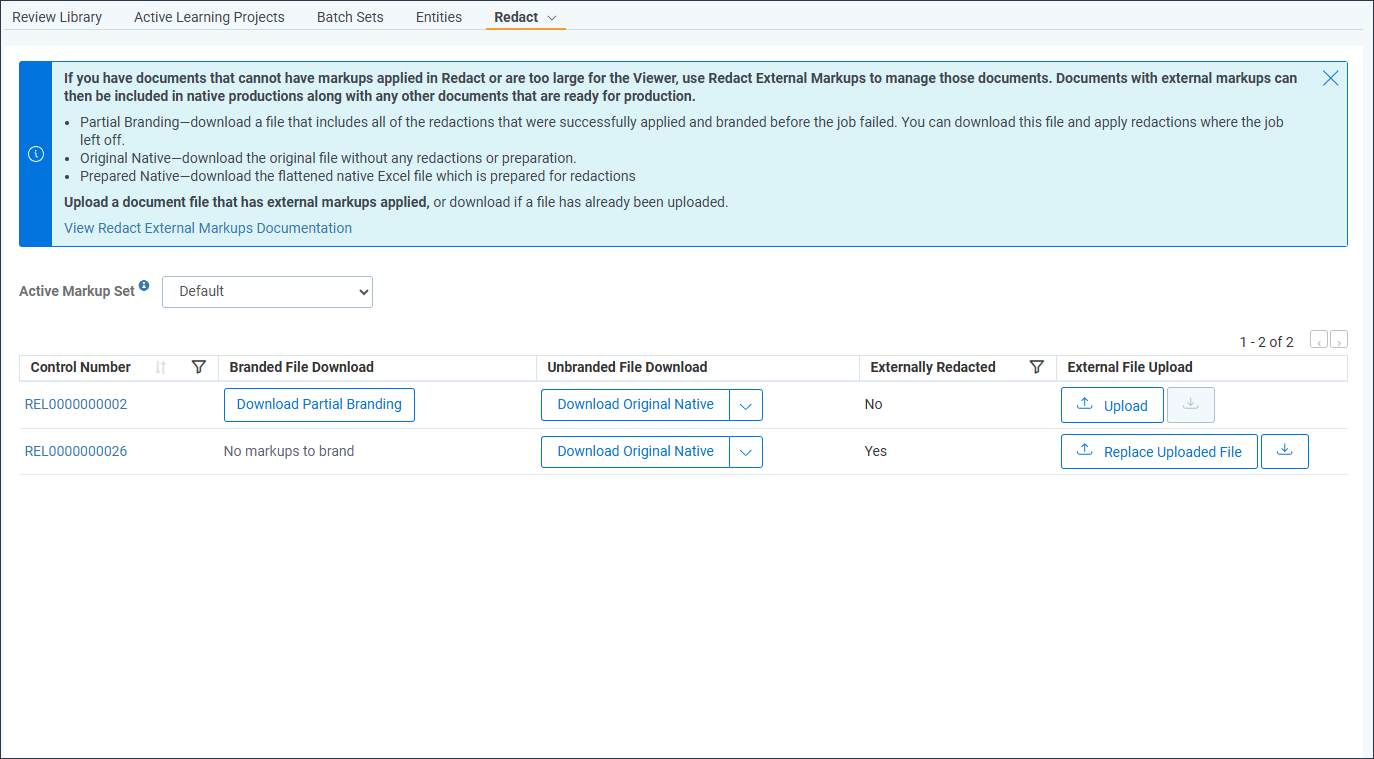Viewport: 1374px width, 759px height.
Task: Go to the previous page arrow
Action: pyautogui.click(x=1319, y=342)
